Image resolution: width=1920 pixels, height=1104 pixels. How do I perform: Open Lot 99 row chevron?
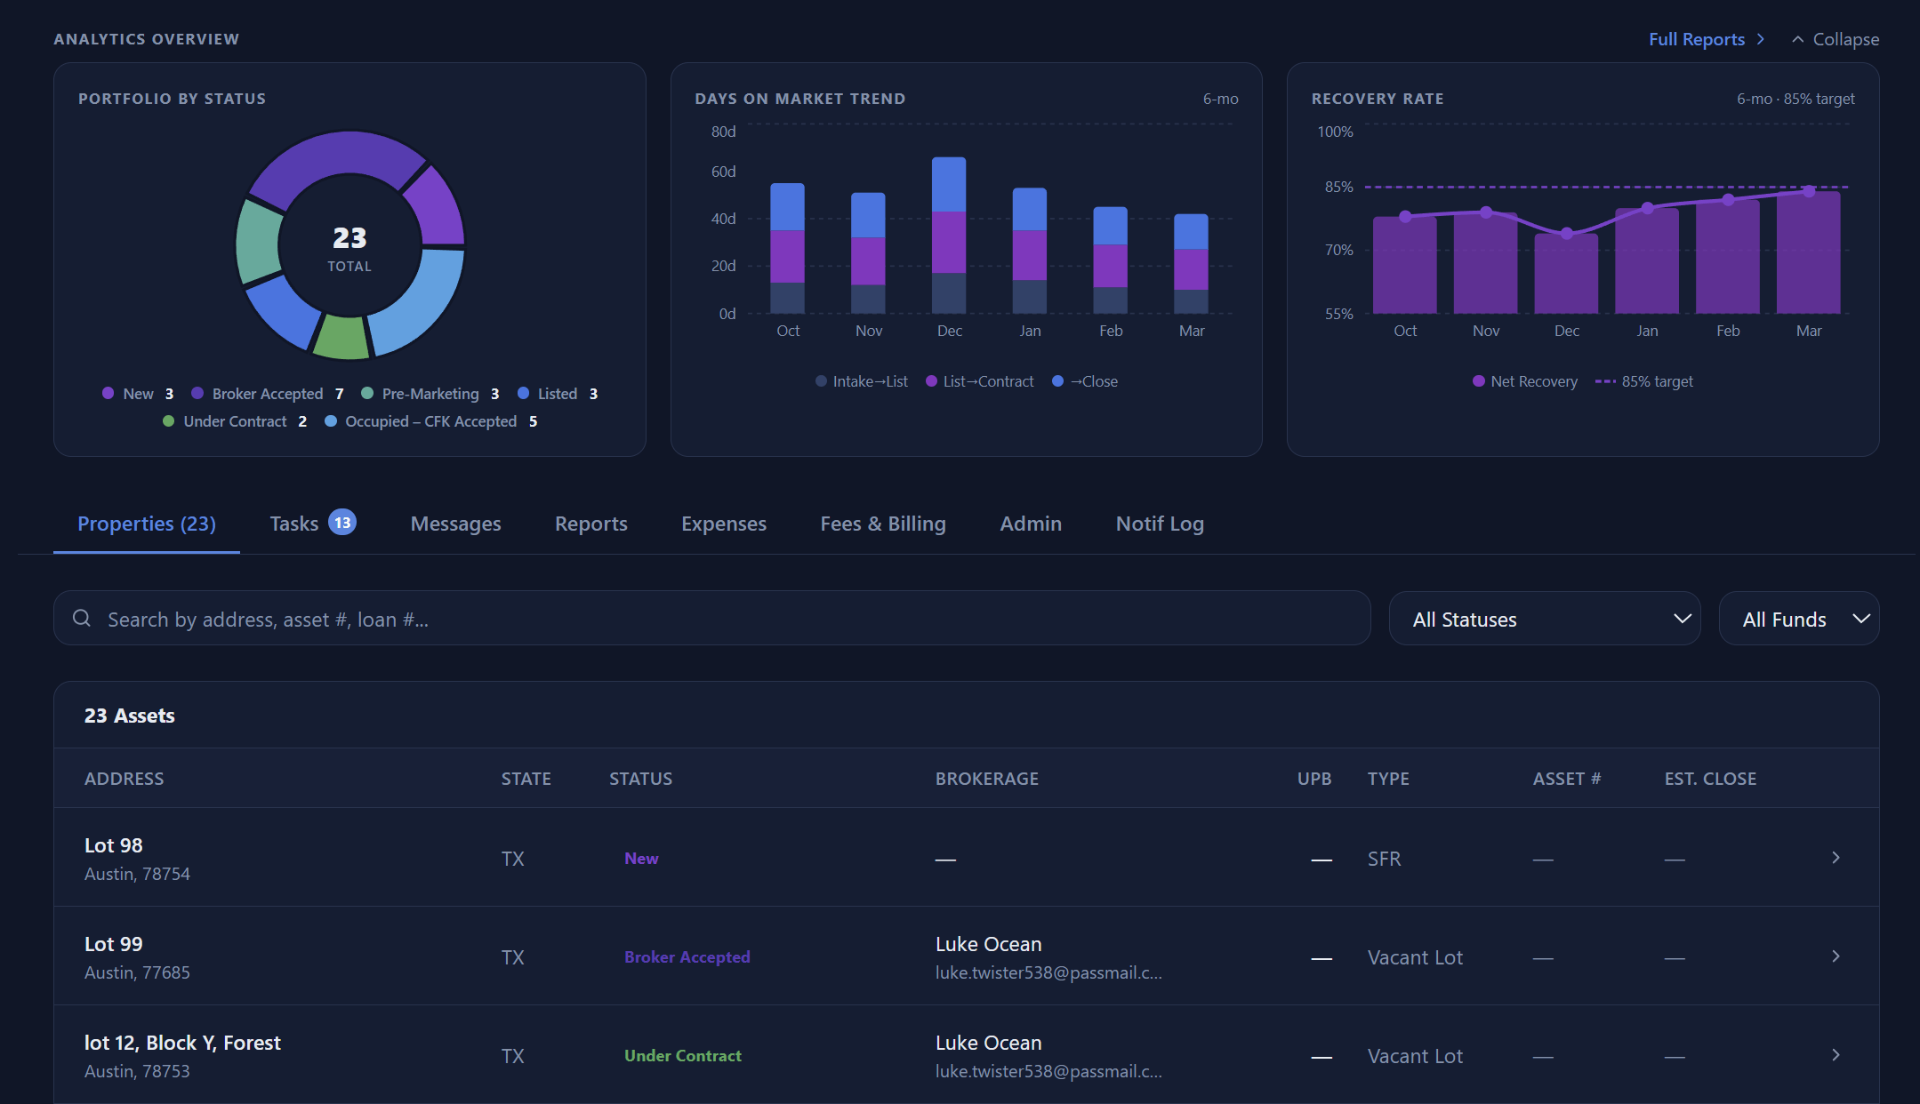pos(1836,957)
